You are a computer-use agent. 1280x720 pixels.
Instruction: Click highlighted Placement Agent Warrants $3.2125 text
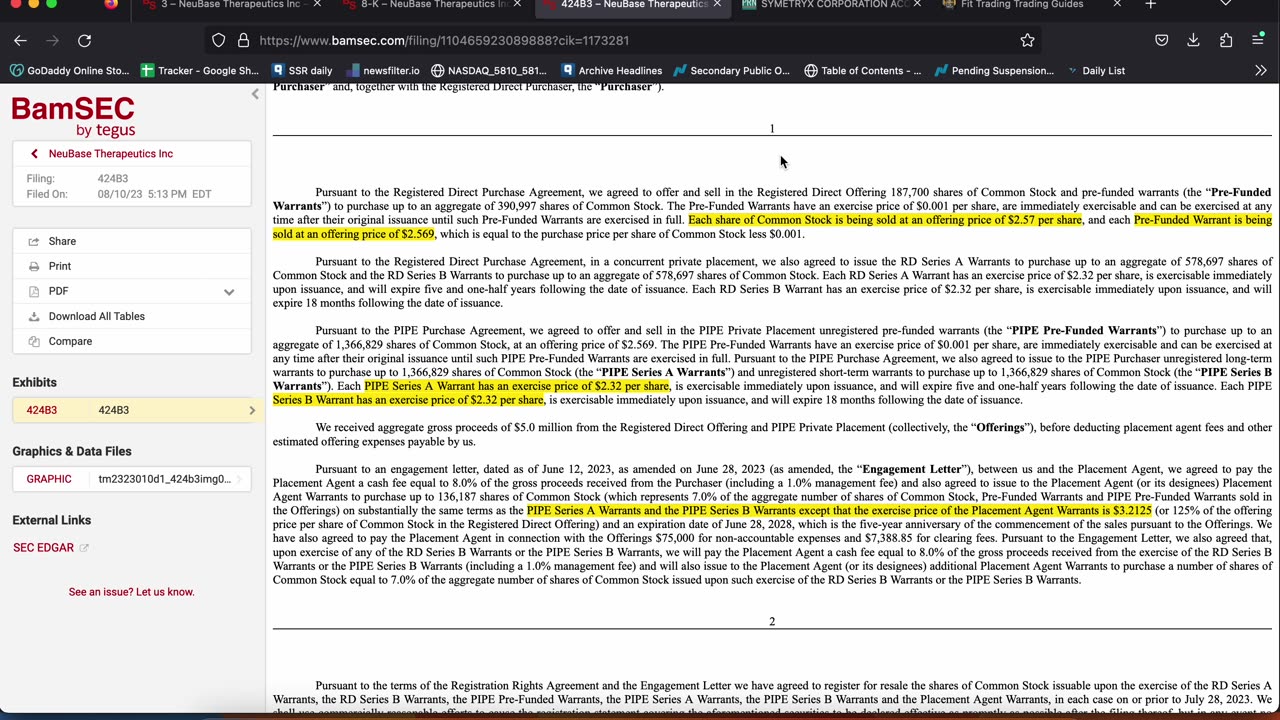(839, 510)
